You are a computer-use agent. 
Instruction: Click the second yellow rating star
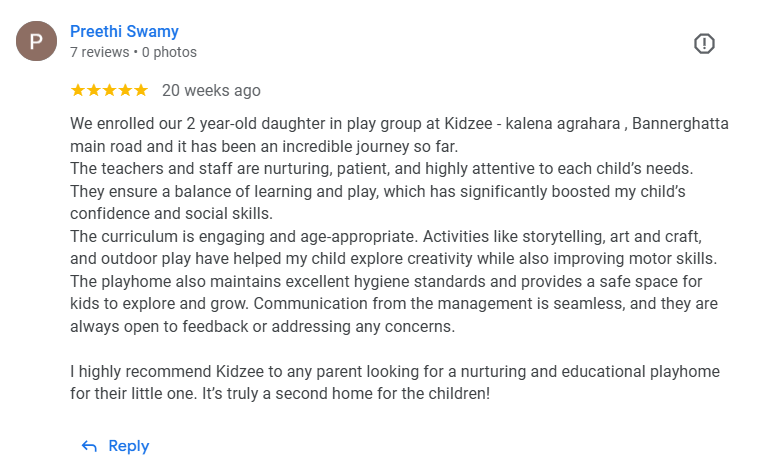pyautogui.click(x=94, y=90)
